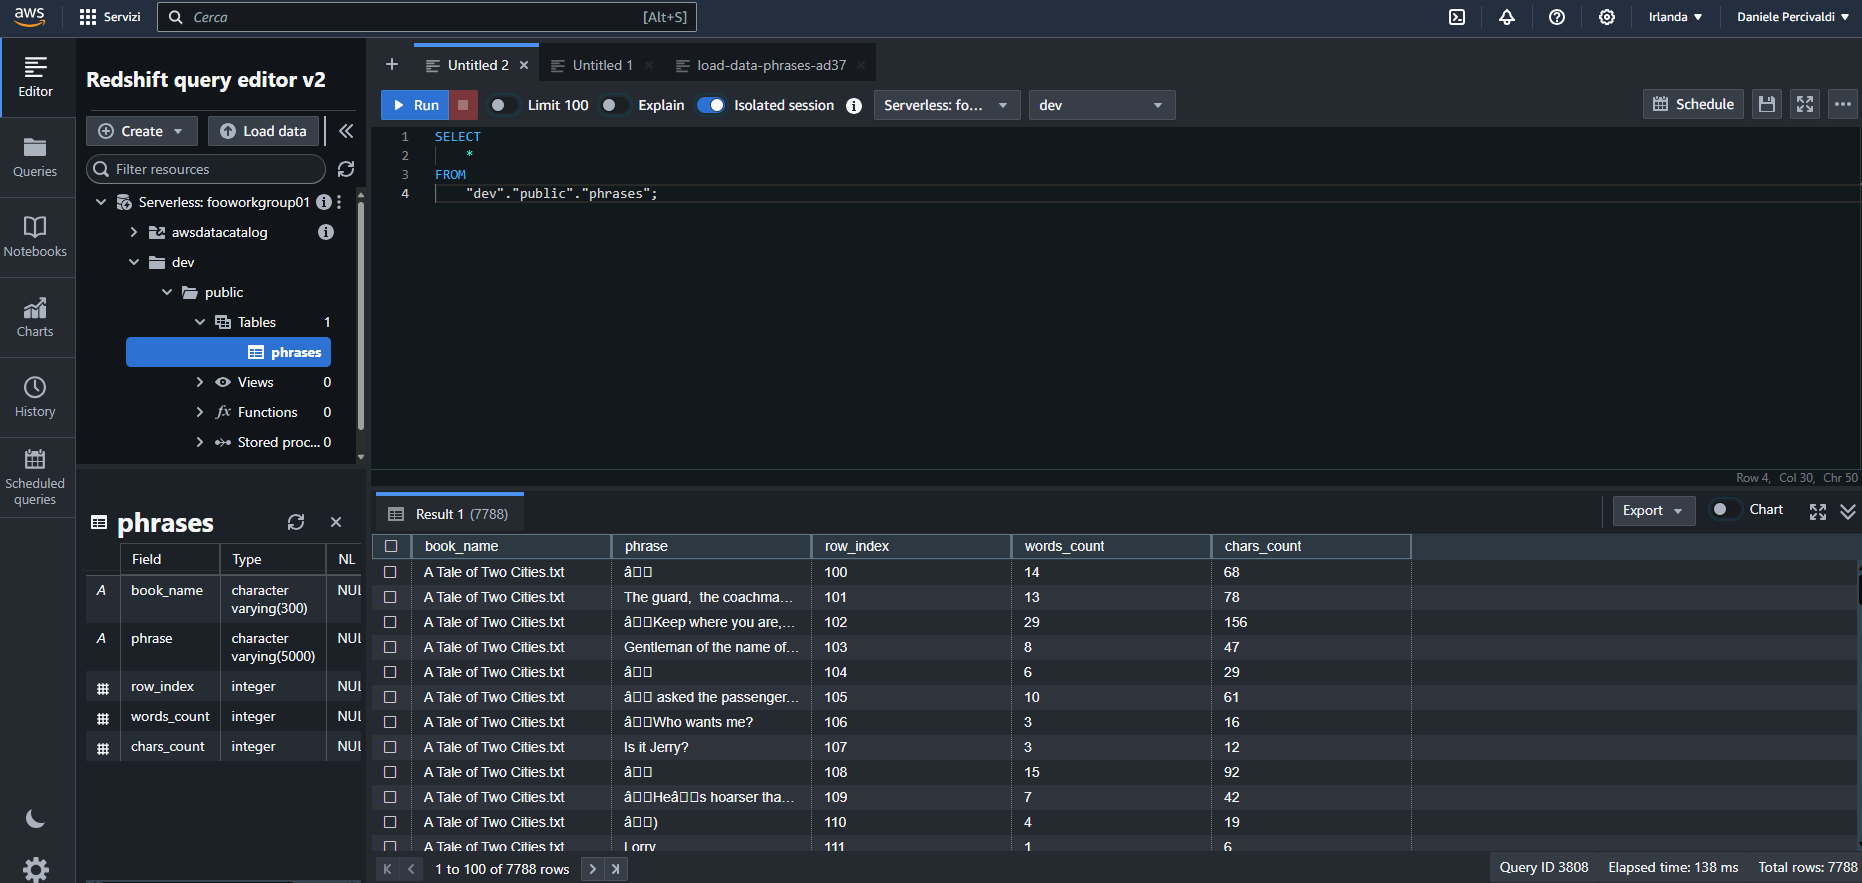Click the Filter resources input
1862x883 pixels.
(207, 169)
